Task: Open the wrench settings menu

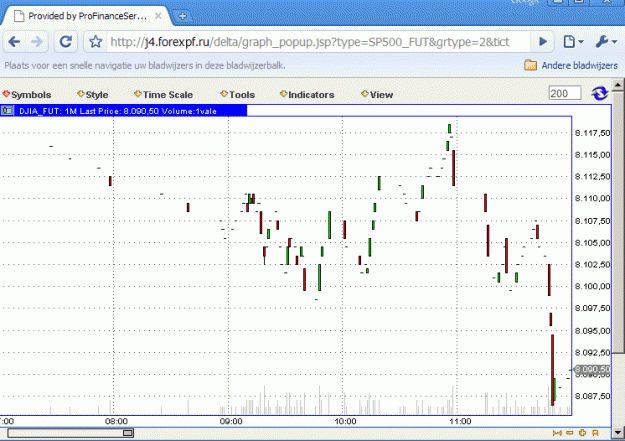Action: (606, 41)
